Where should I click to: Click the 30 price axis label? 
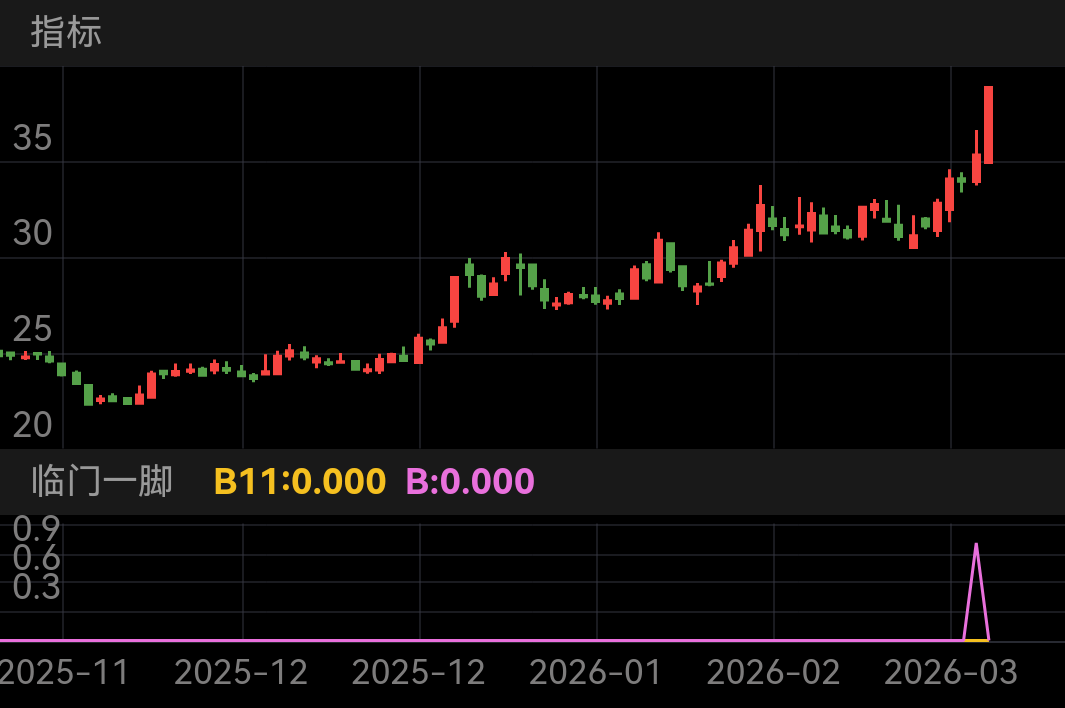point(32,233)
